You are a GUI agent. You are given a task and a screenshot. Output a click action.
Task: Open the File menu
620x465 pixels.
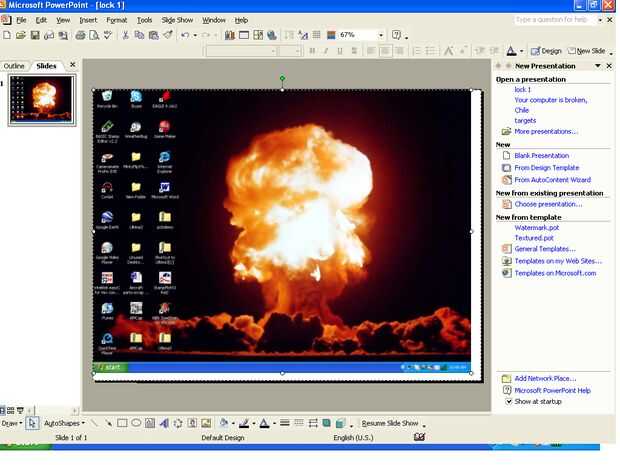click(x=21, y=20)
